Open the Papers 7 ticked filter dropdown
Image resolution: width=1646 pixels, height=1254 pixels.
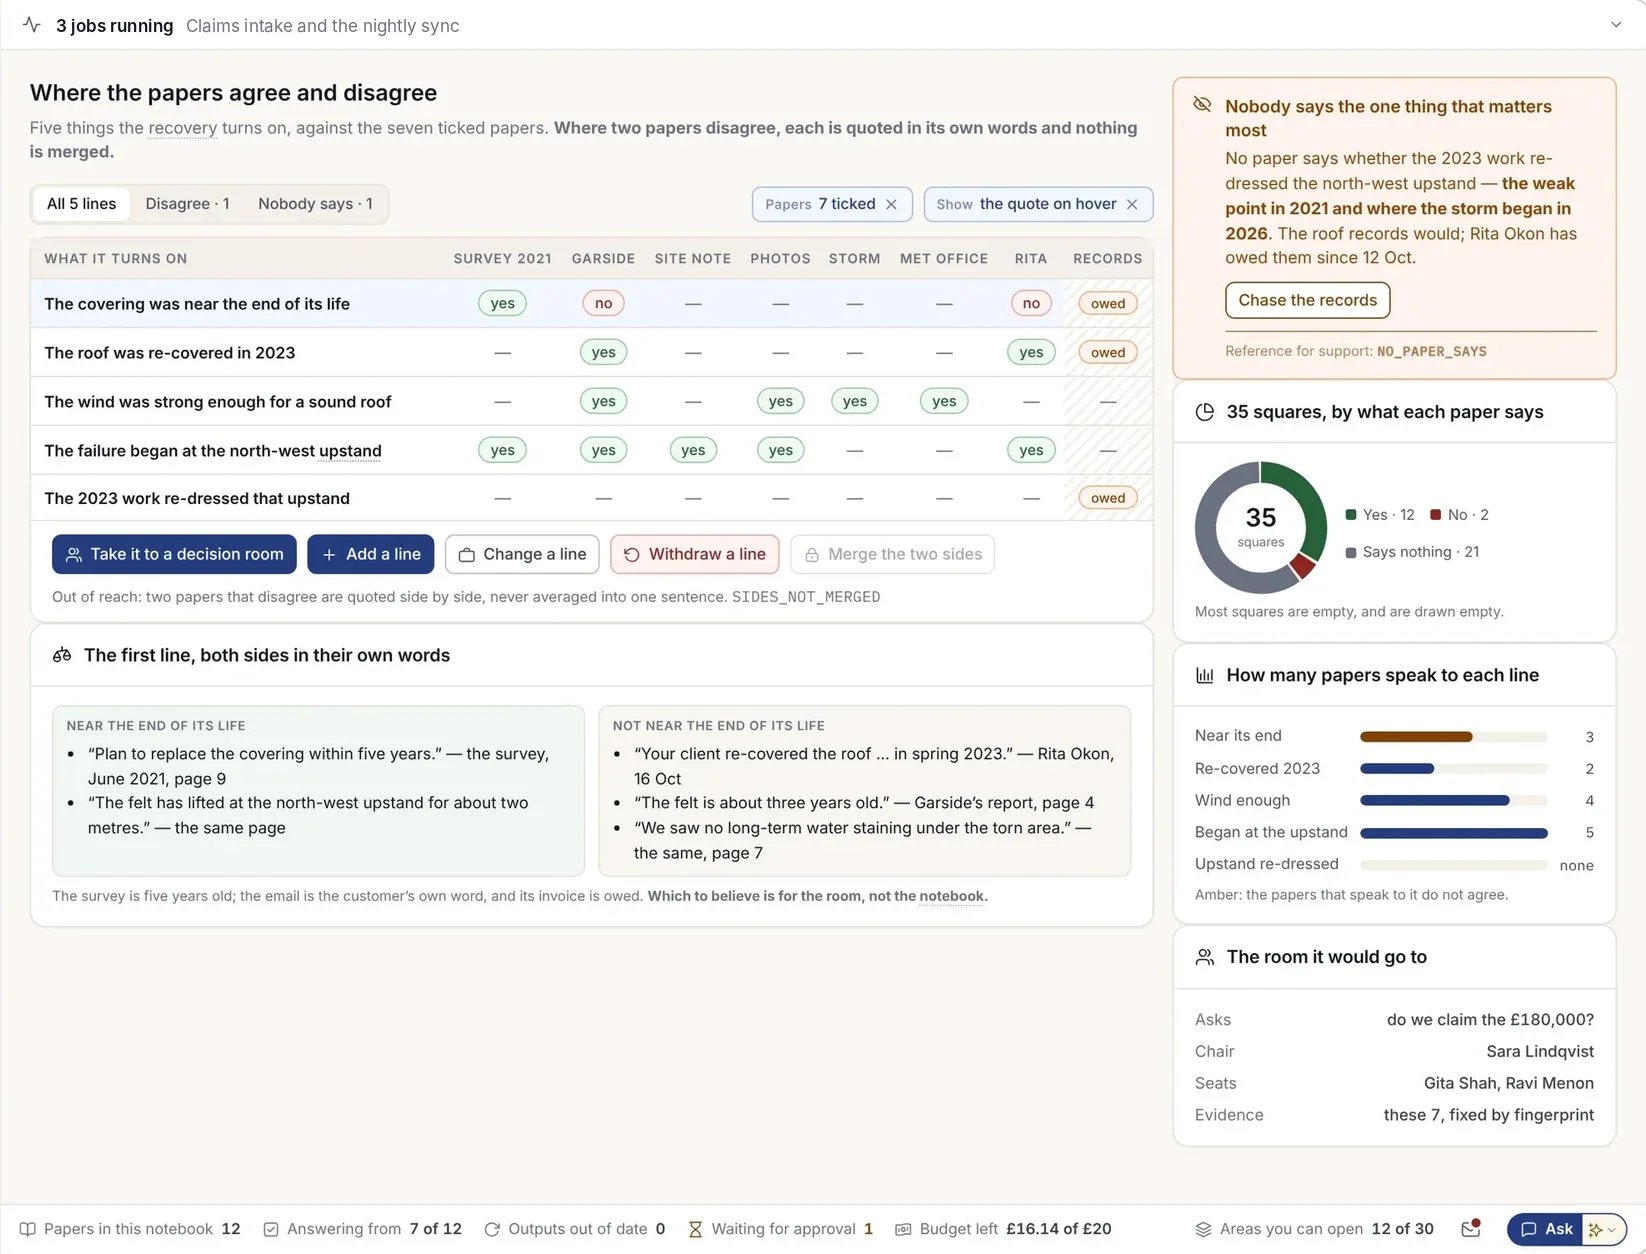820,204
